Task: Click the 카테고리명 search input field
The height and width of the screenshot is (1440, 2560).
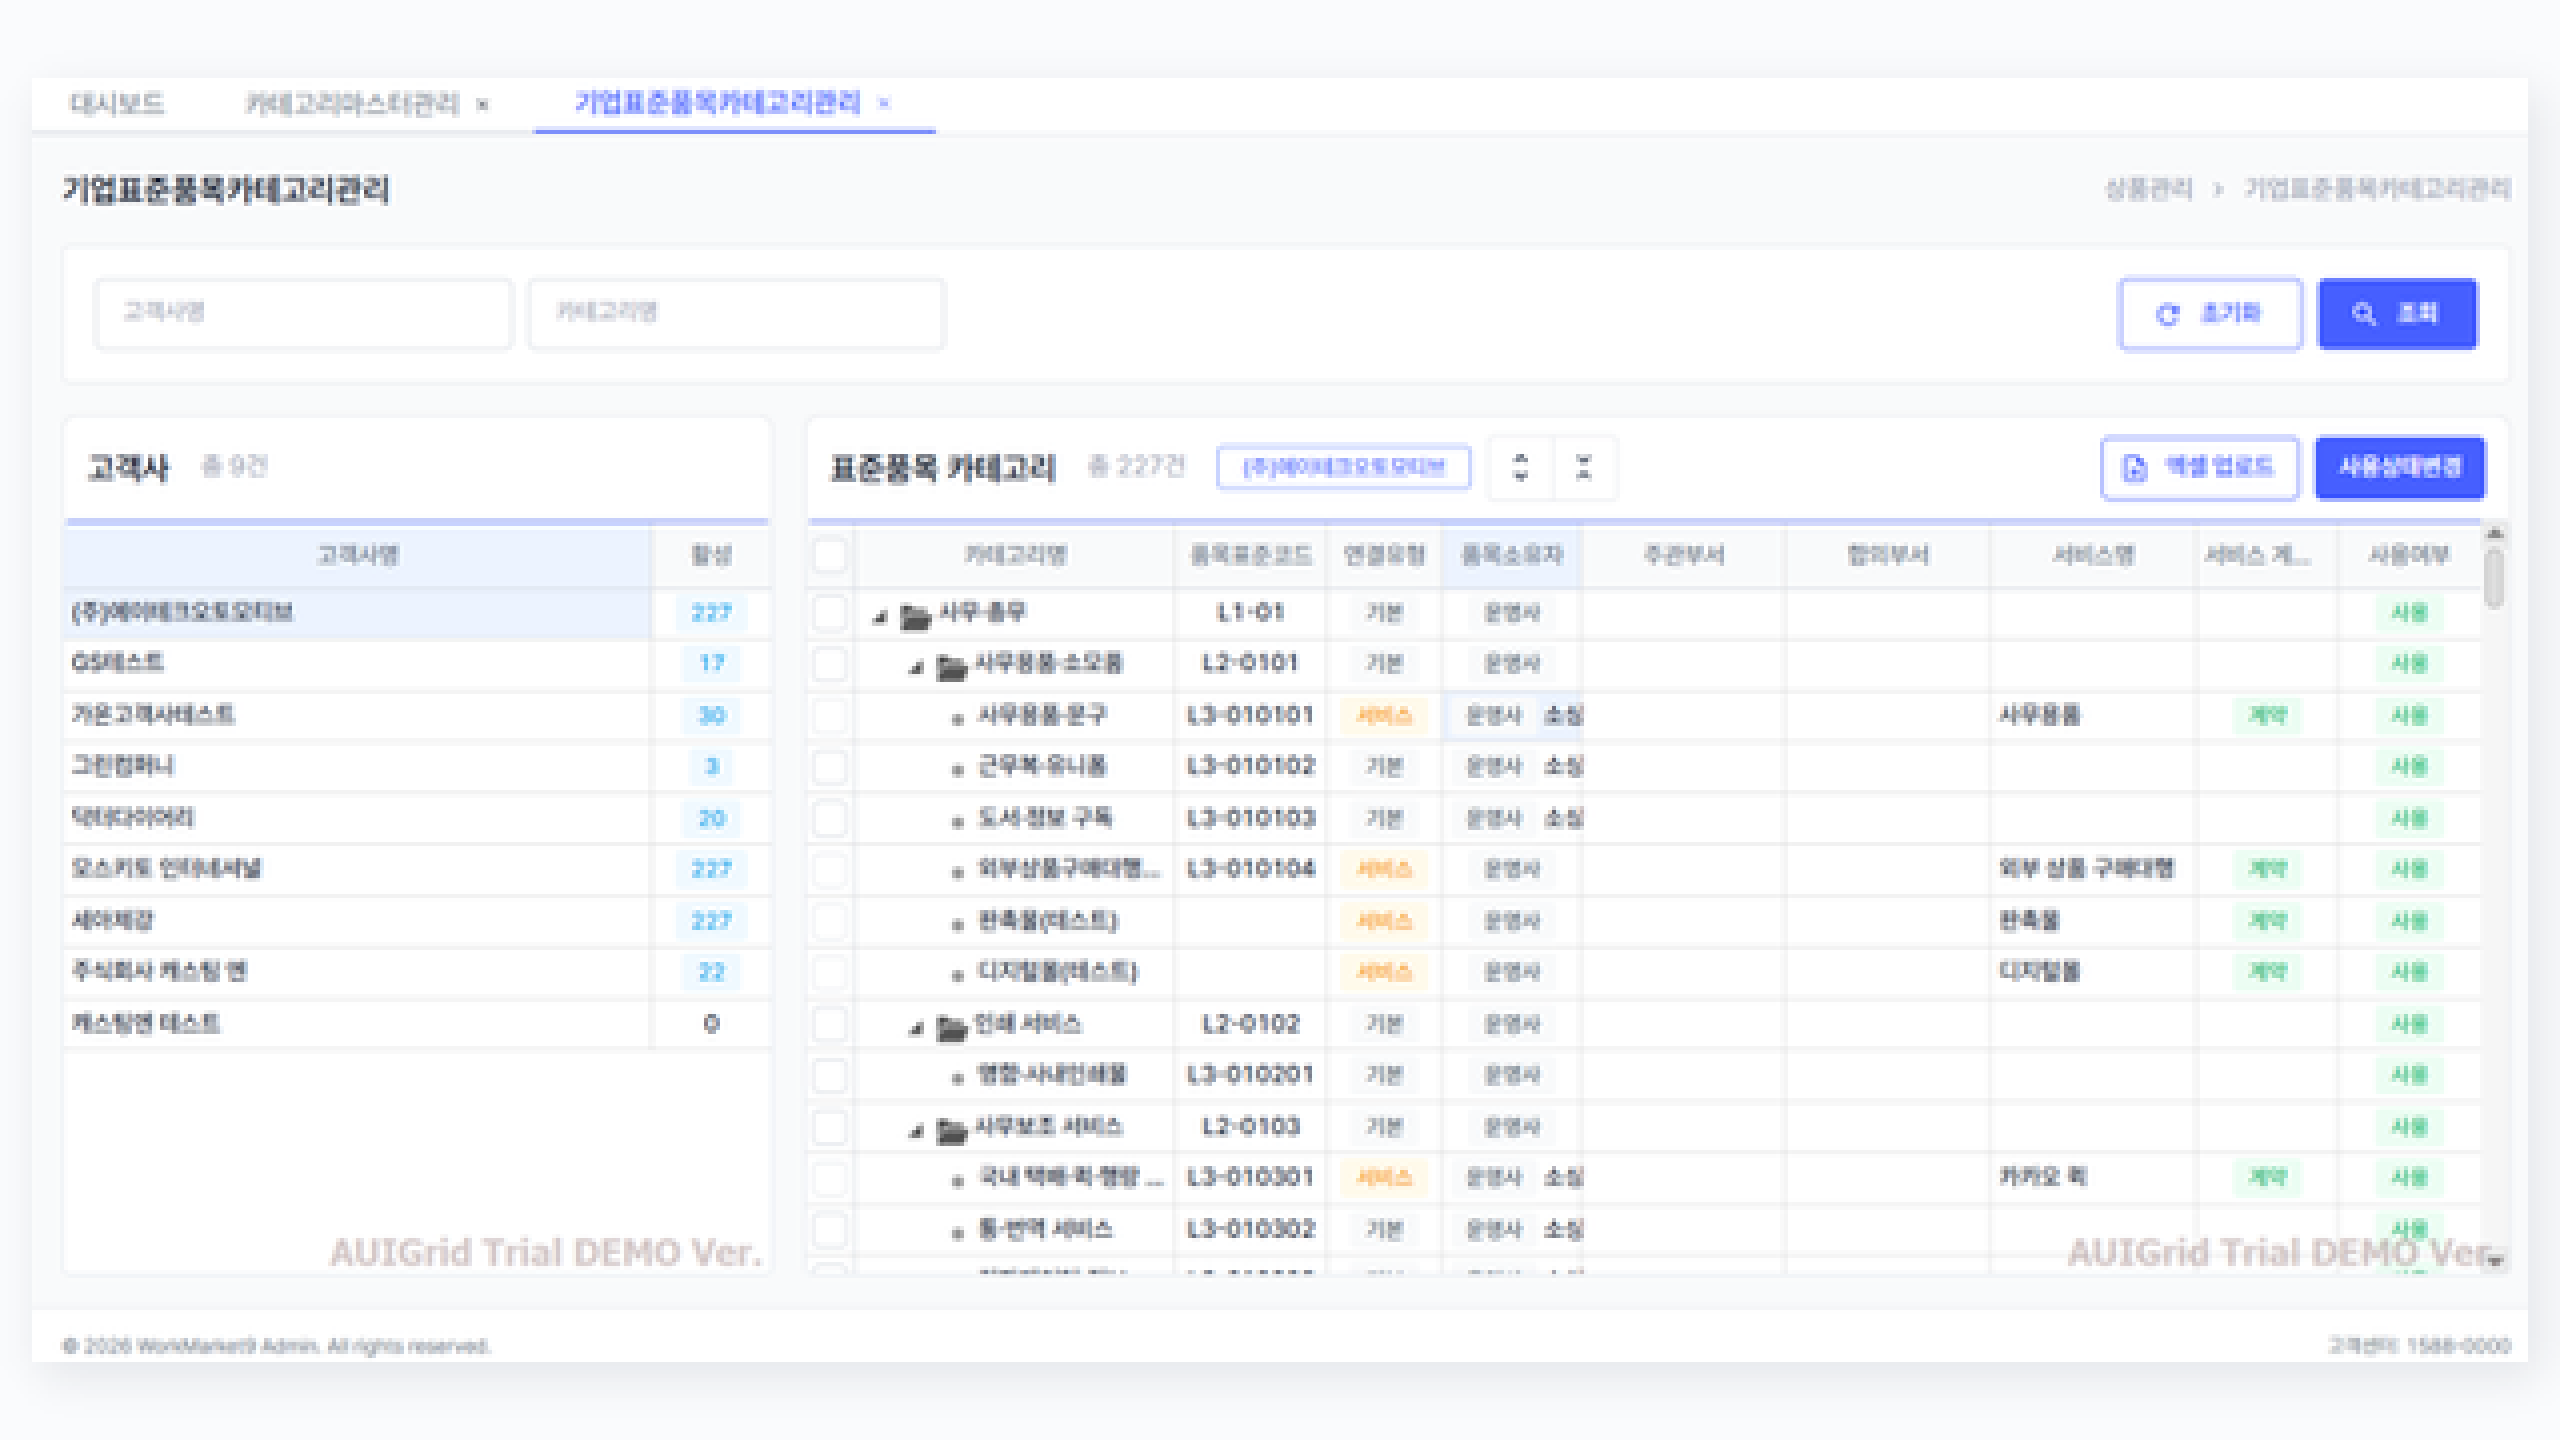Action: pyautogui.click(x=736, y=313)
